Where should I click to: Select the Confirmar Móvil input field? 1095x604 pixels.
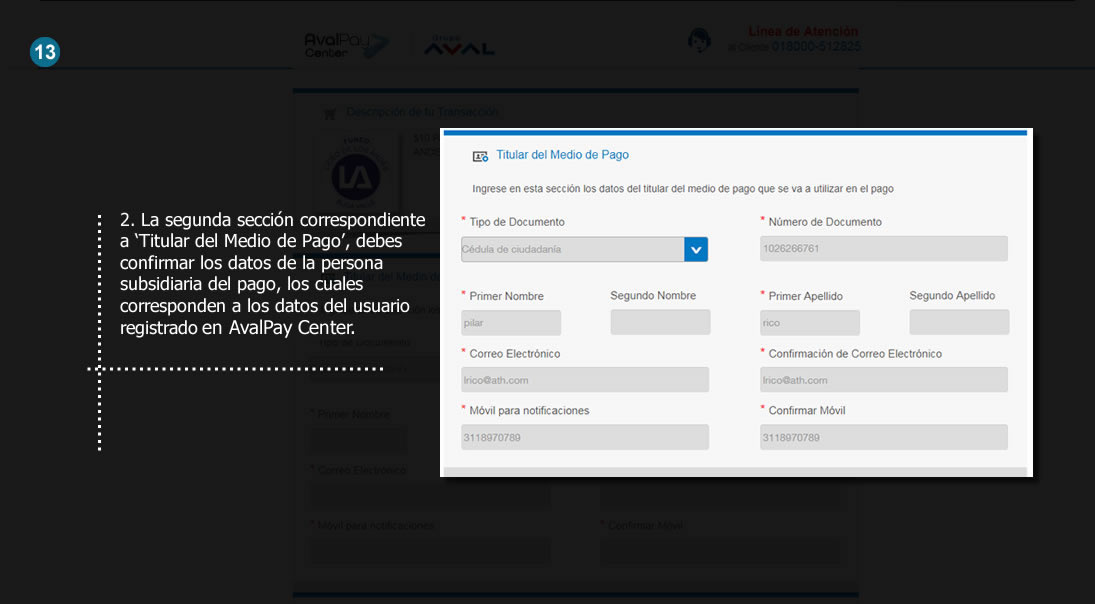(x=883, y=437)
